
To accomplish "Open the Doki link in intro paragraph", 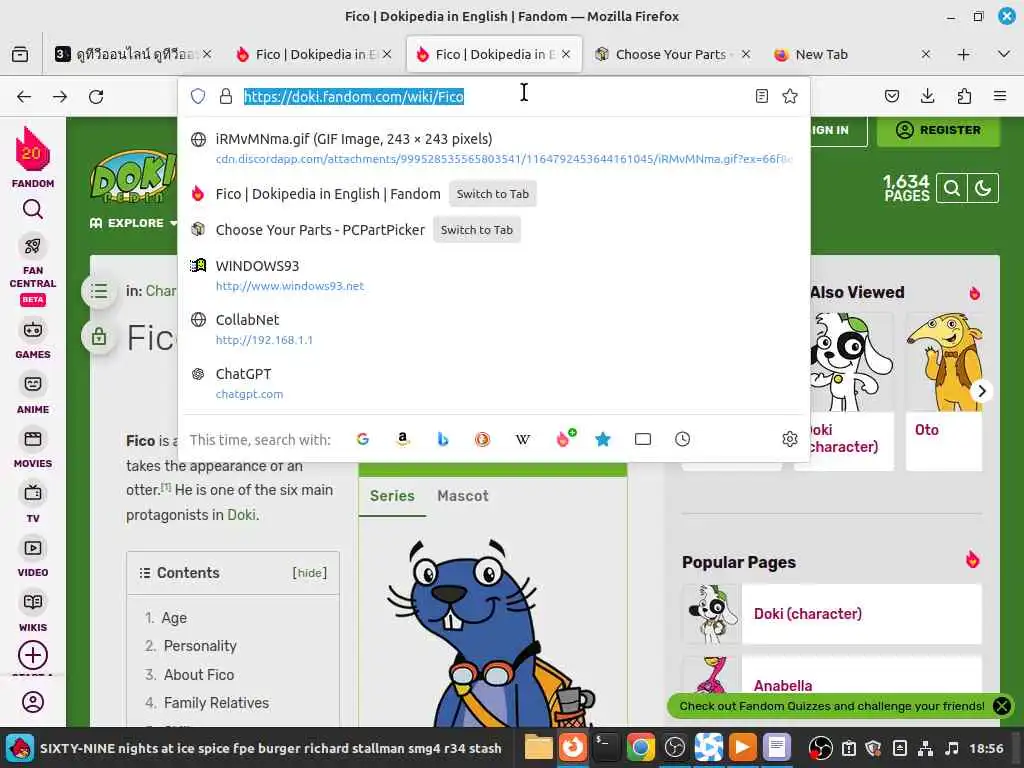I will tap(242, 515).
